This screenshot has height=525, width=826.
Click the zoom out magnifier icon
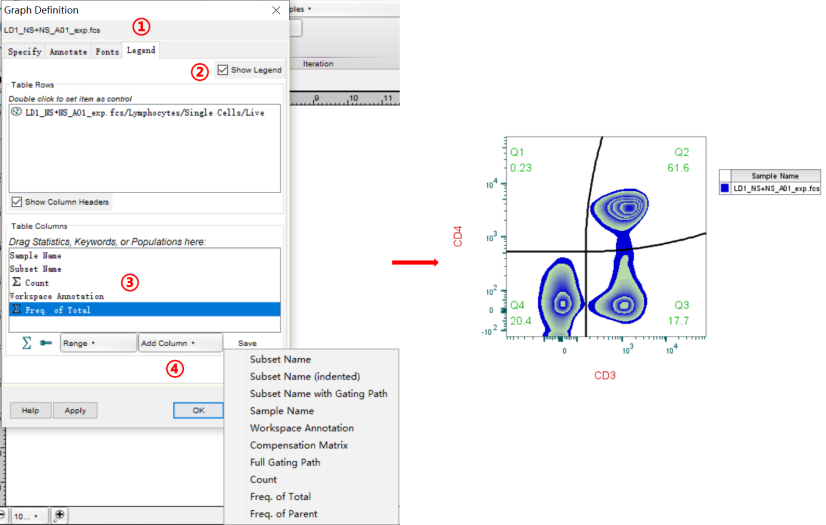tap(3, 515)
